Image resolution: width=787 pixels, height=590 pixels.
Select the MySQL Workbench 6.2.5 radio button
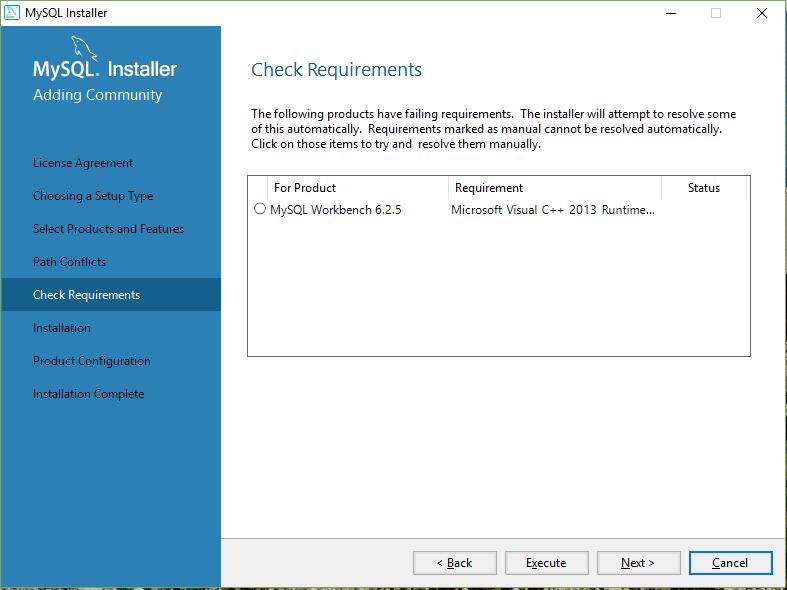(x=260, y=210)
